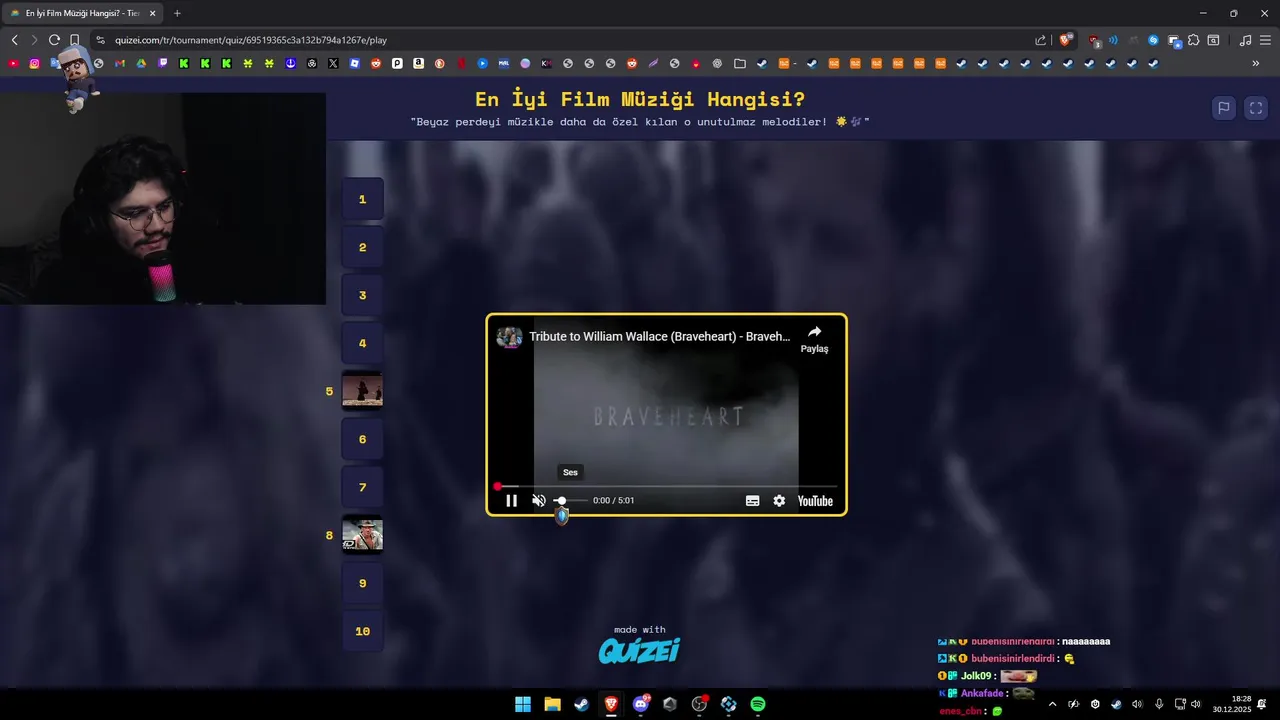Open the Twitch bookmark
1280x720 pixels.
click(163, 63)
